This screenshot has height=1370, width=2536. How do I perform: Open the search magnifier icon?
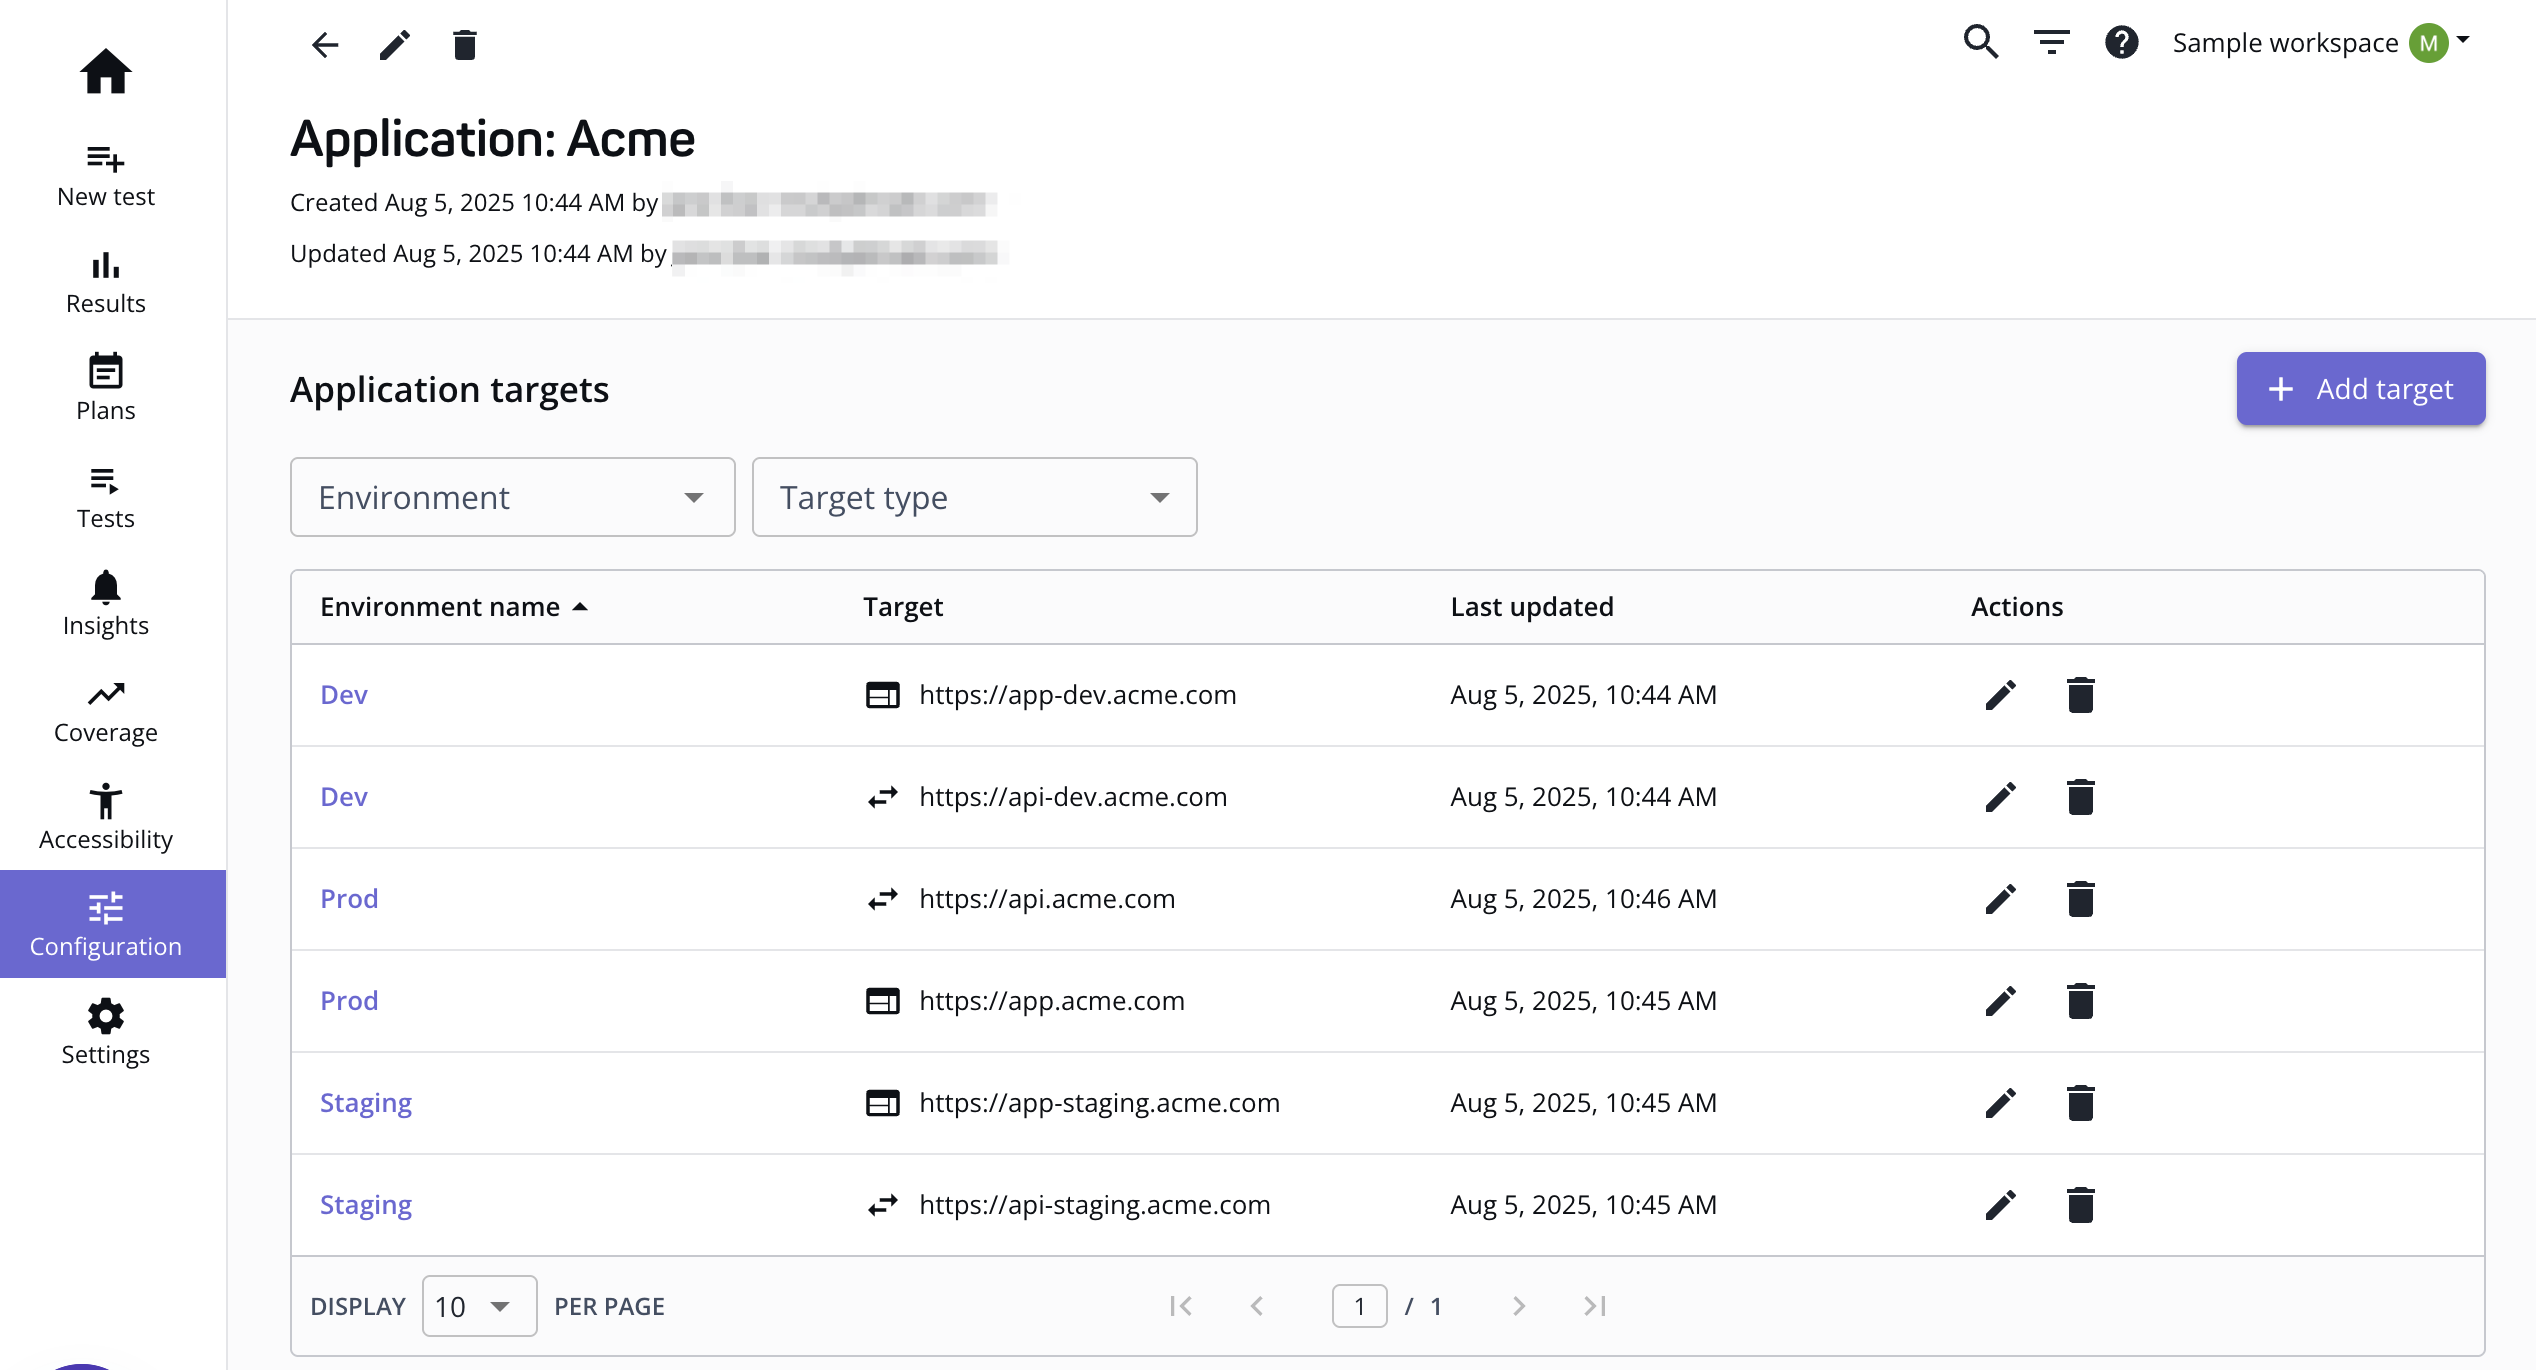1980,42
